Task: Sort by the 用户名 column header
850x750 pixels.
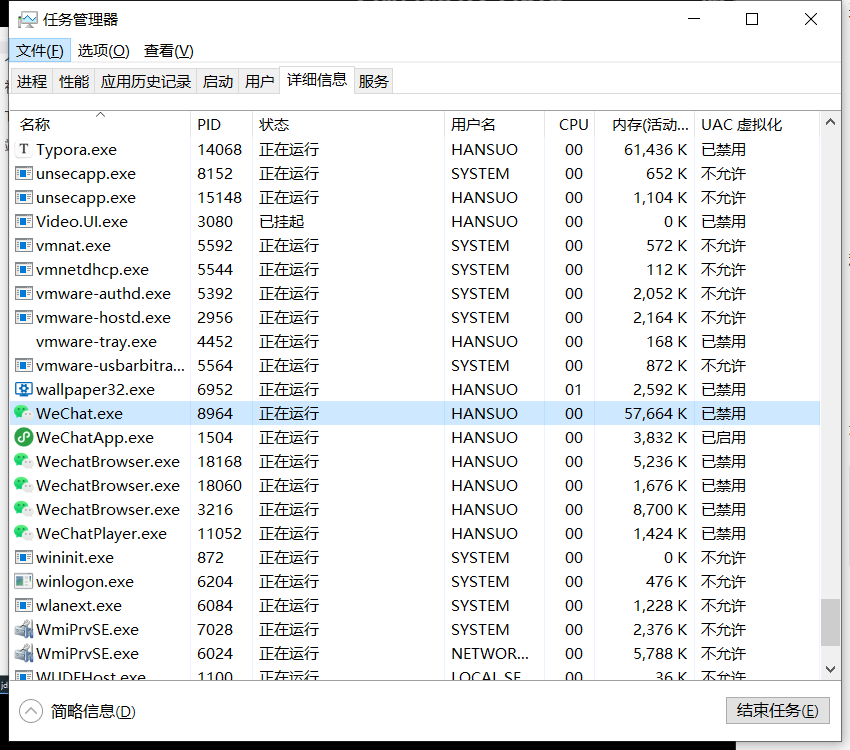Action: 494,125
